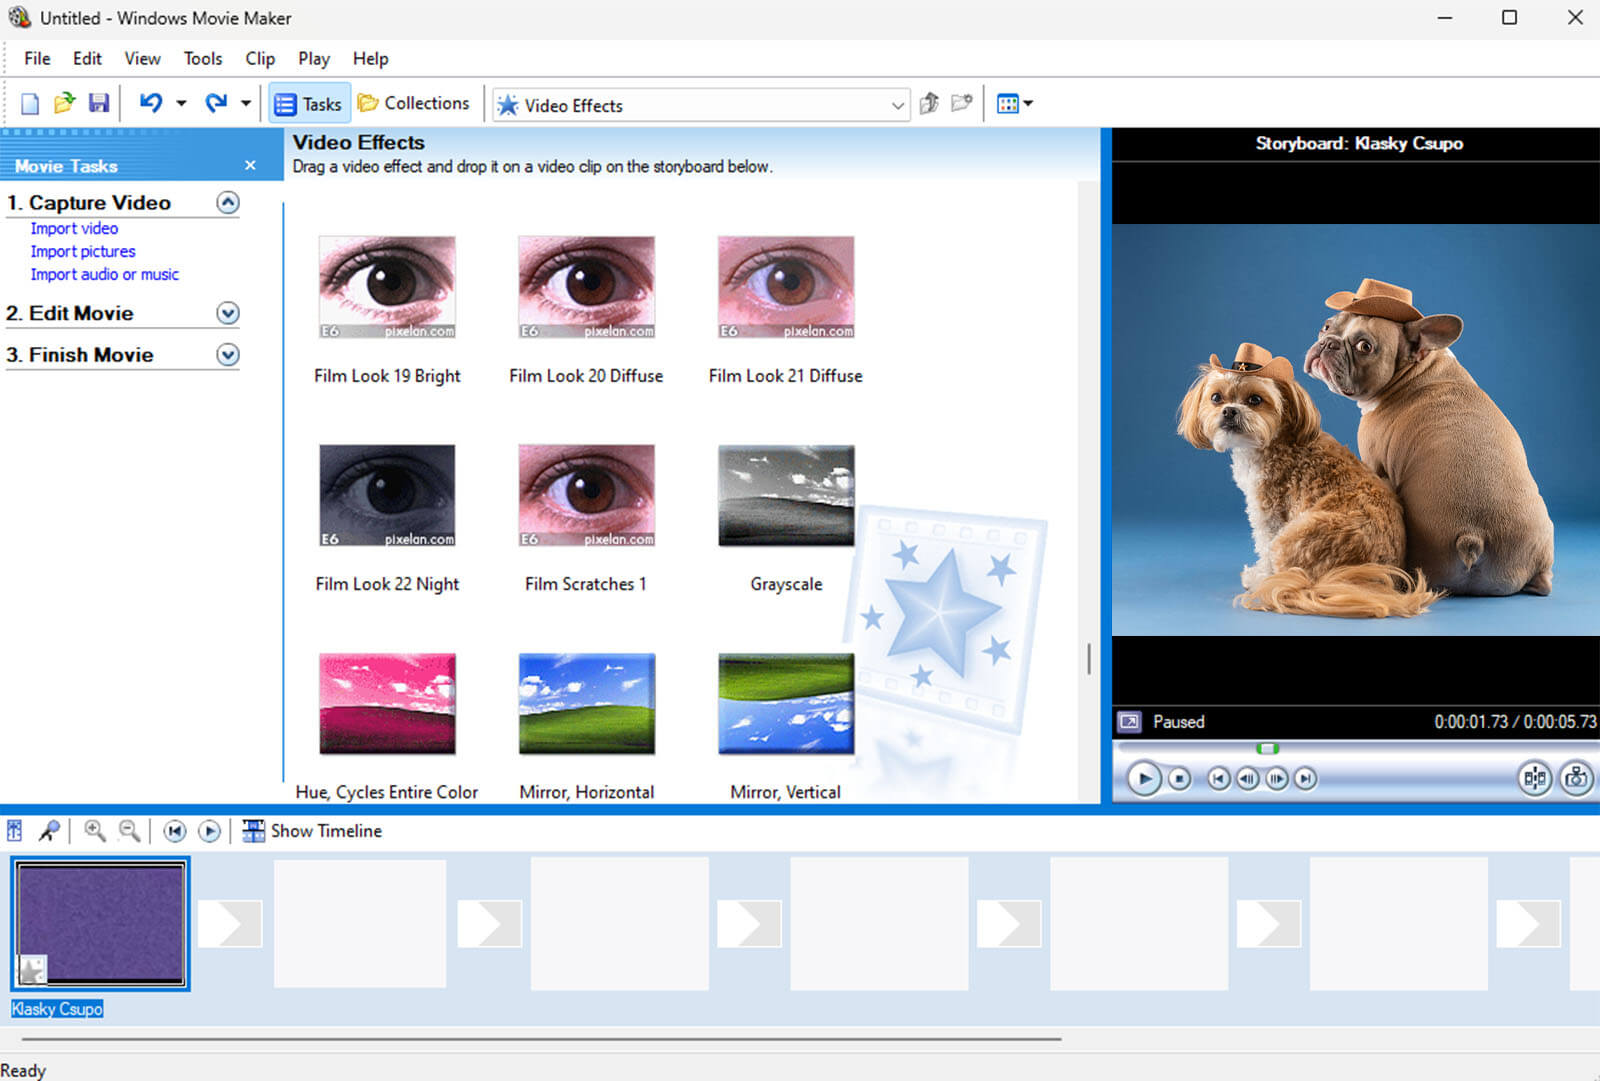Open a new project with the New icon

(x=30, y=103)
